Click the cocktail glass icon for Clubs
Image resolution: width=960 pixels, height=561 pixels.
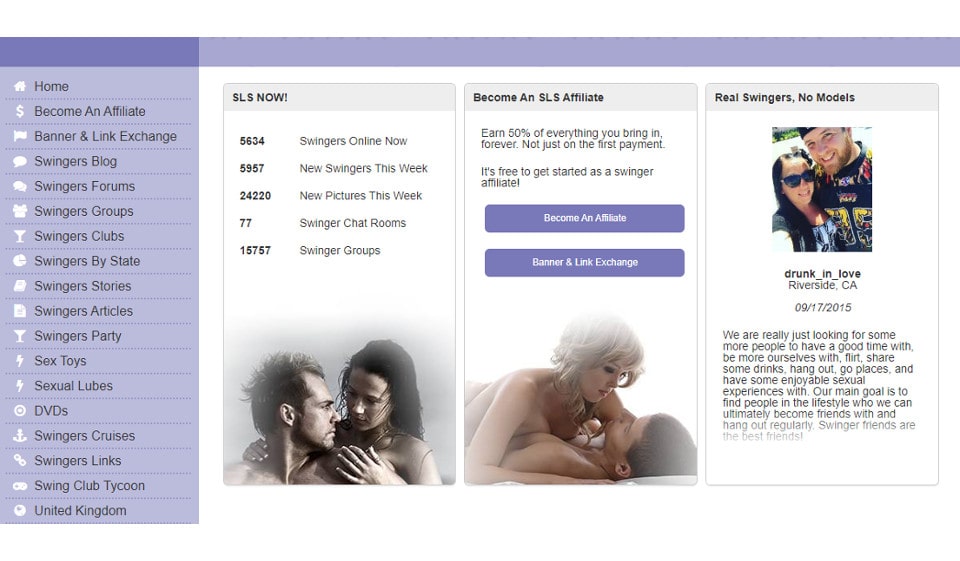[x=20, y=237]
